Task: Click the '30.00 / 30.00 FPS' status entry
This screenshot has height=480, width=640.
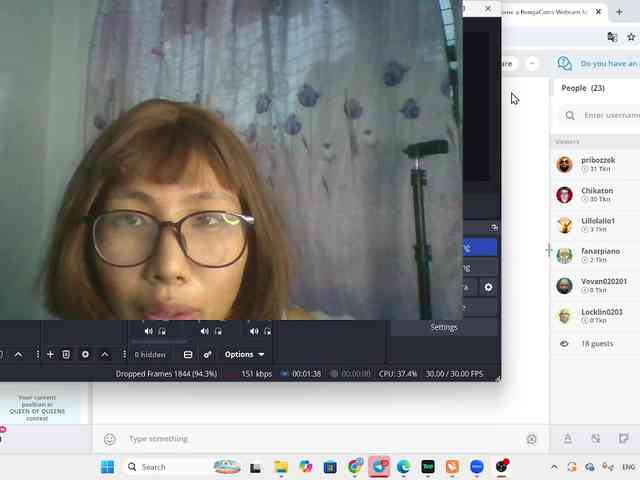Action: (x=454, y=374)
